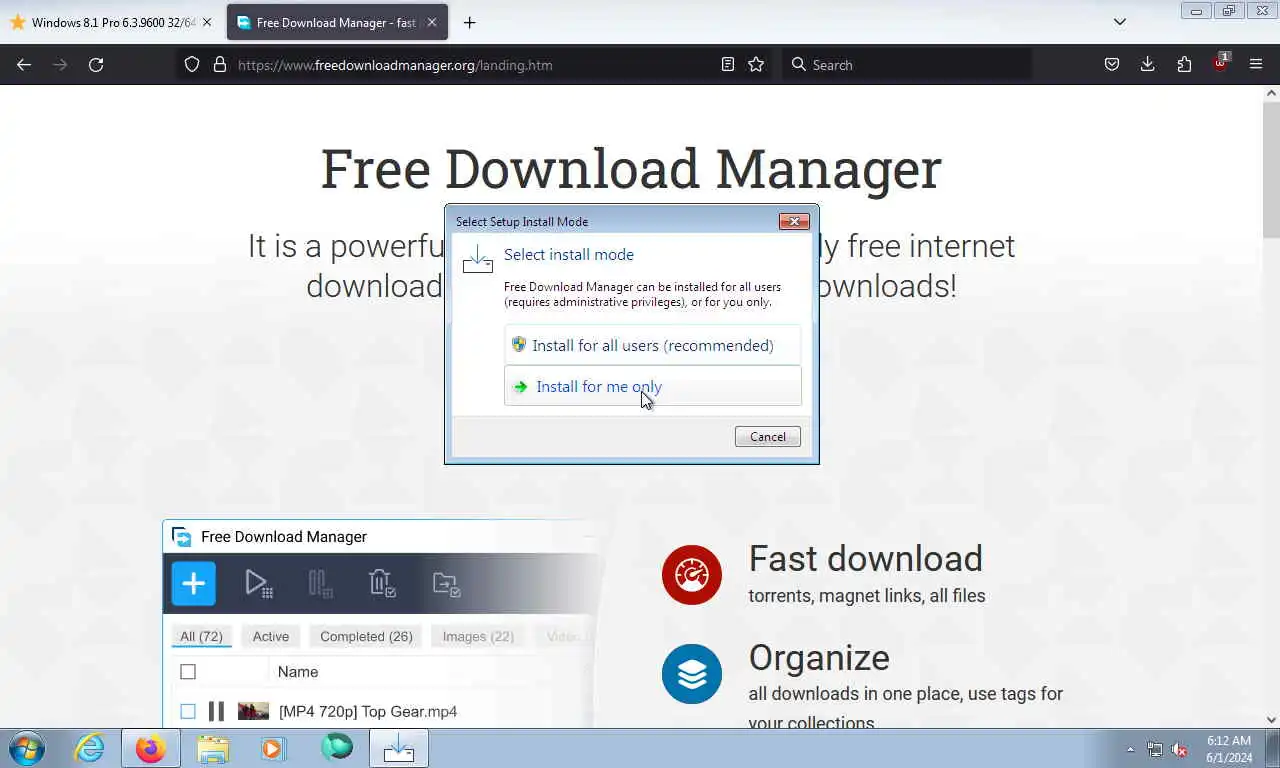Click the delete trash icon in FDM preview
Image resolution: width=1280 pixels, height=768 pixels.
click(382, 584)
